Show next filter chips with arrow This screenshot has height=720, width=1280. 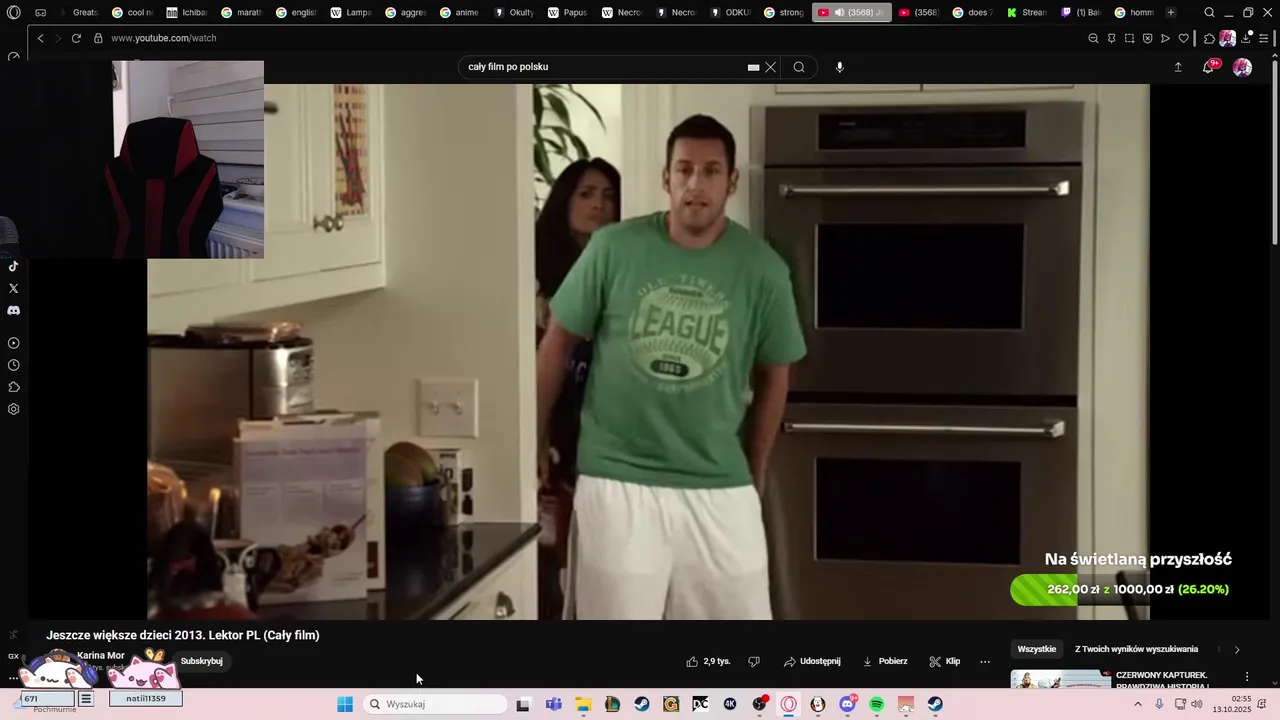point(1237,649)
